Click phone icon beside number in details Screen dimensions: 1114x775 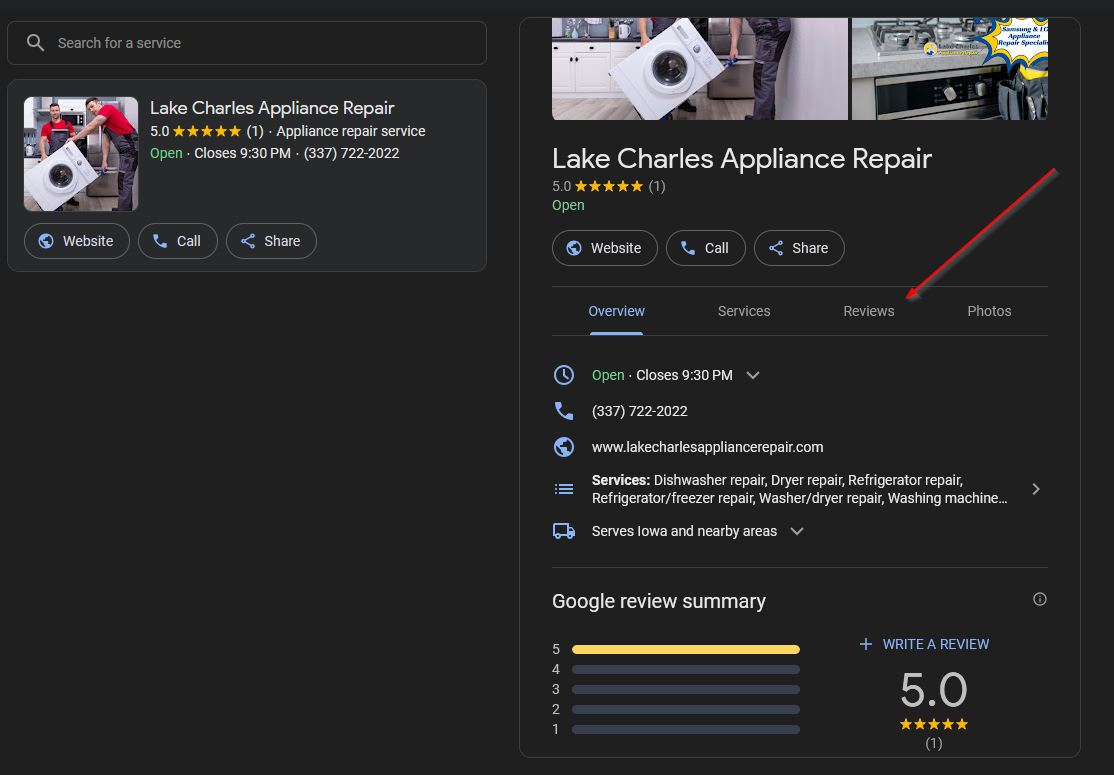pos(564,411)
